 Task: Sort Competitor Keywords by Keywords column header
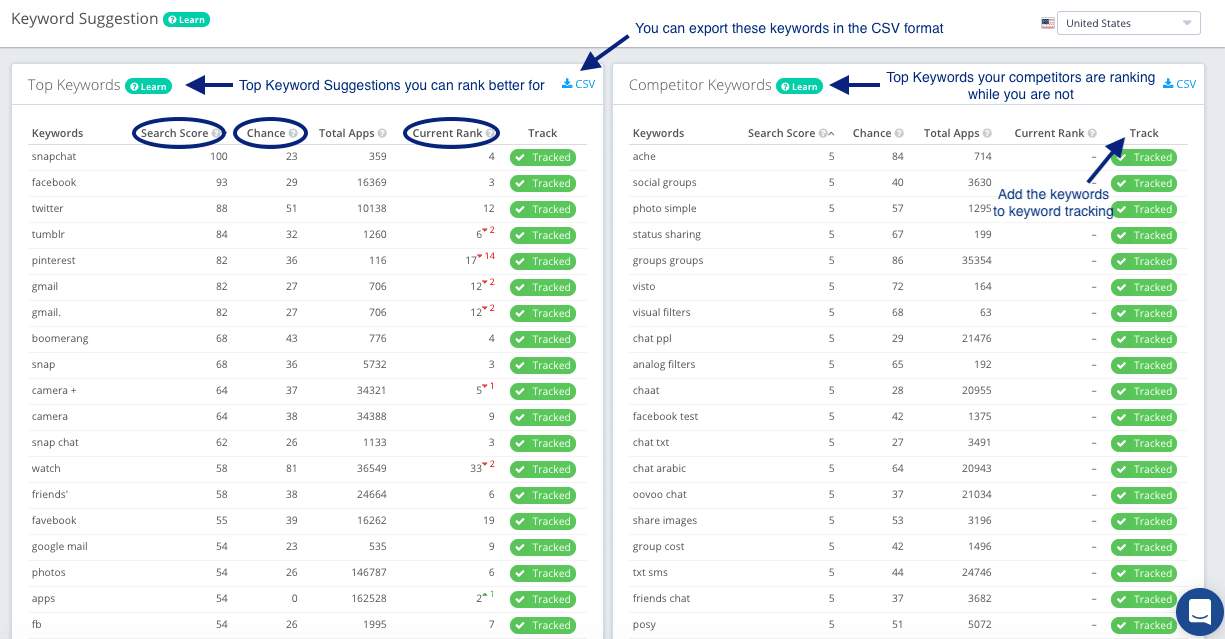[x=658, y=133]
